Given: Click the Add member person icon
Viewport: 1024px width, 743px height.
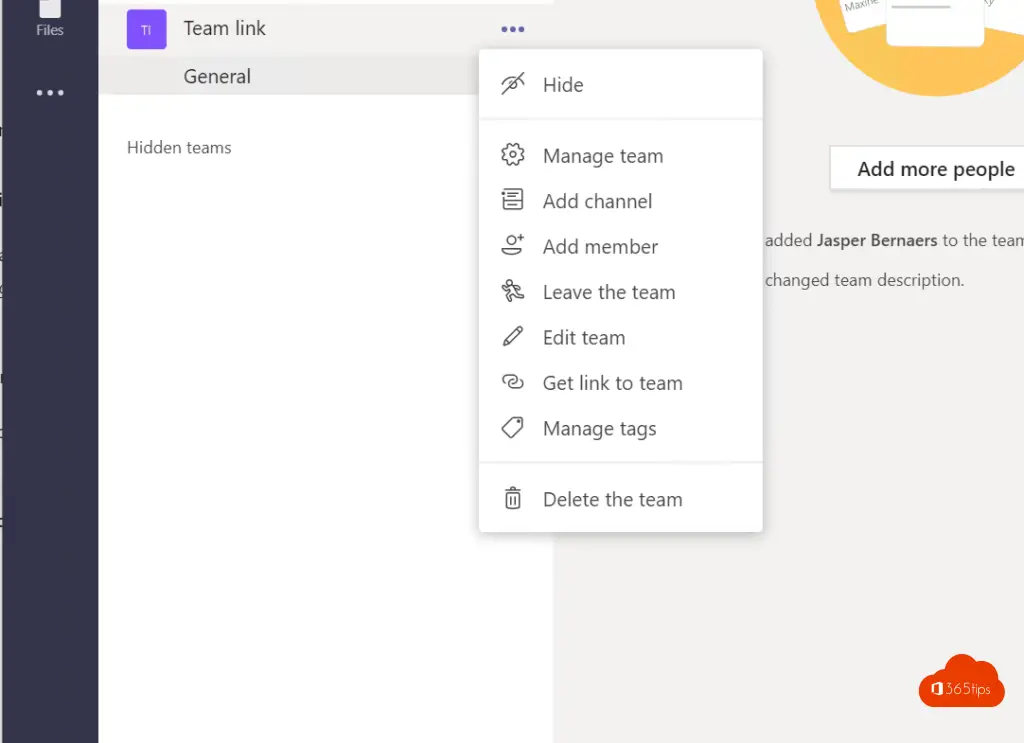Looking at the screenshot, I should pos(512,246).
